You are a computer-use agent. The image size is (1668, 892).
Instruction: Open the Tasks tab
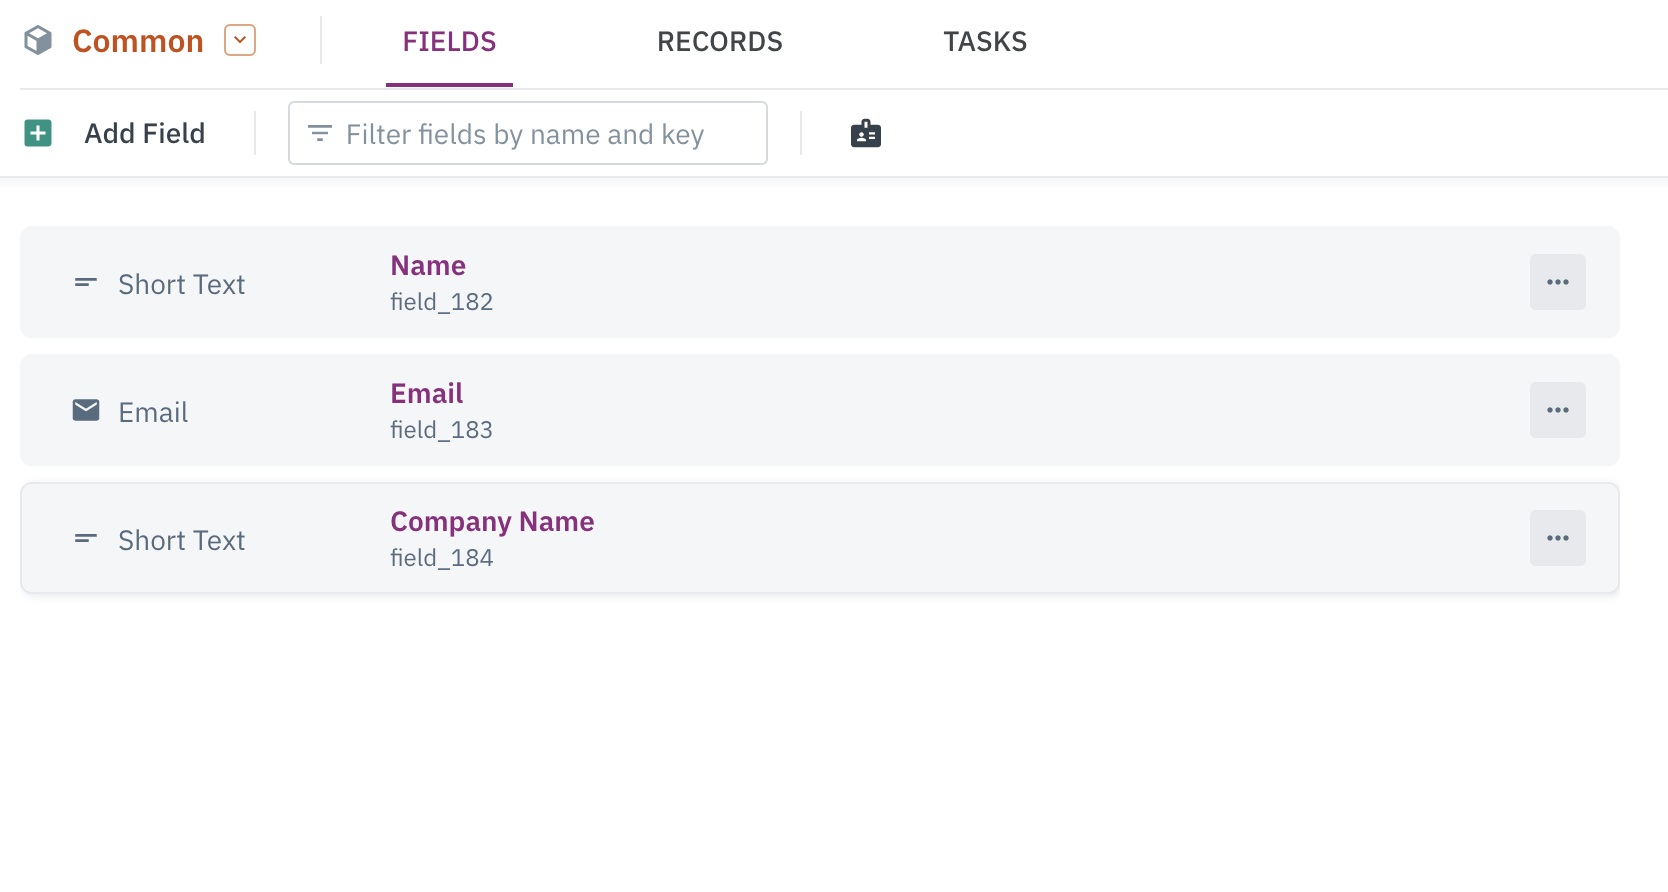[x=985, y=42]
